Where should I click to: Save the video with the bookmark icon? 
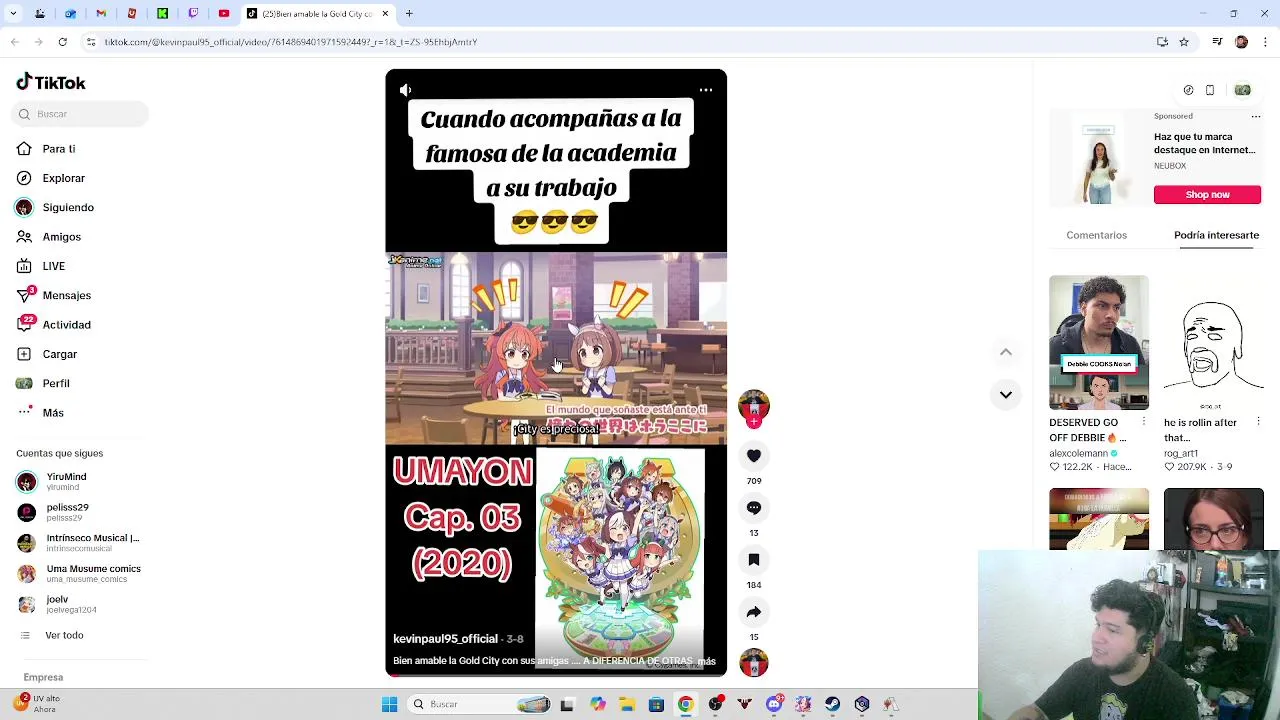click(754, 560)
